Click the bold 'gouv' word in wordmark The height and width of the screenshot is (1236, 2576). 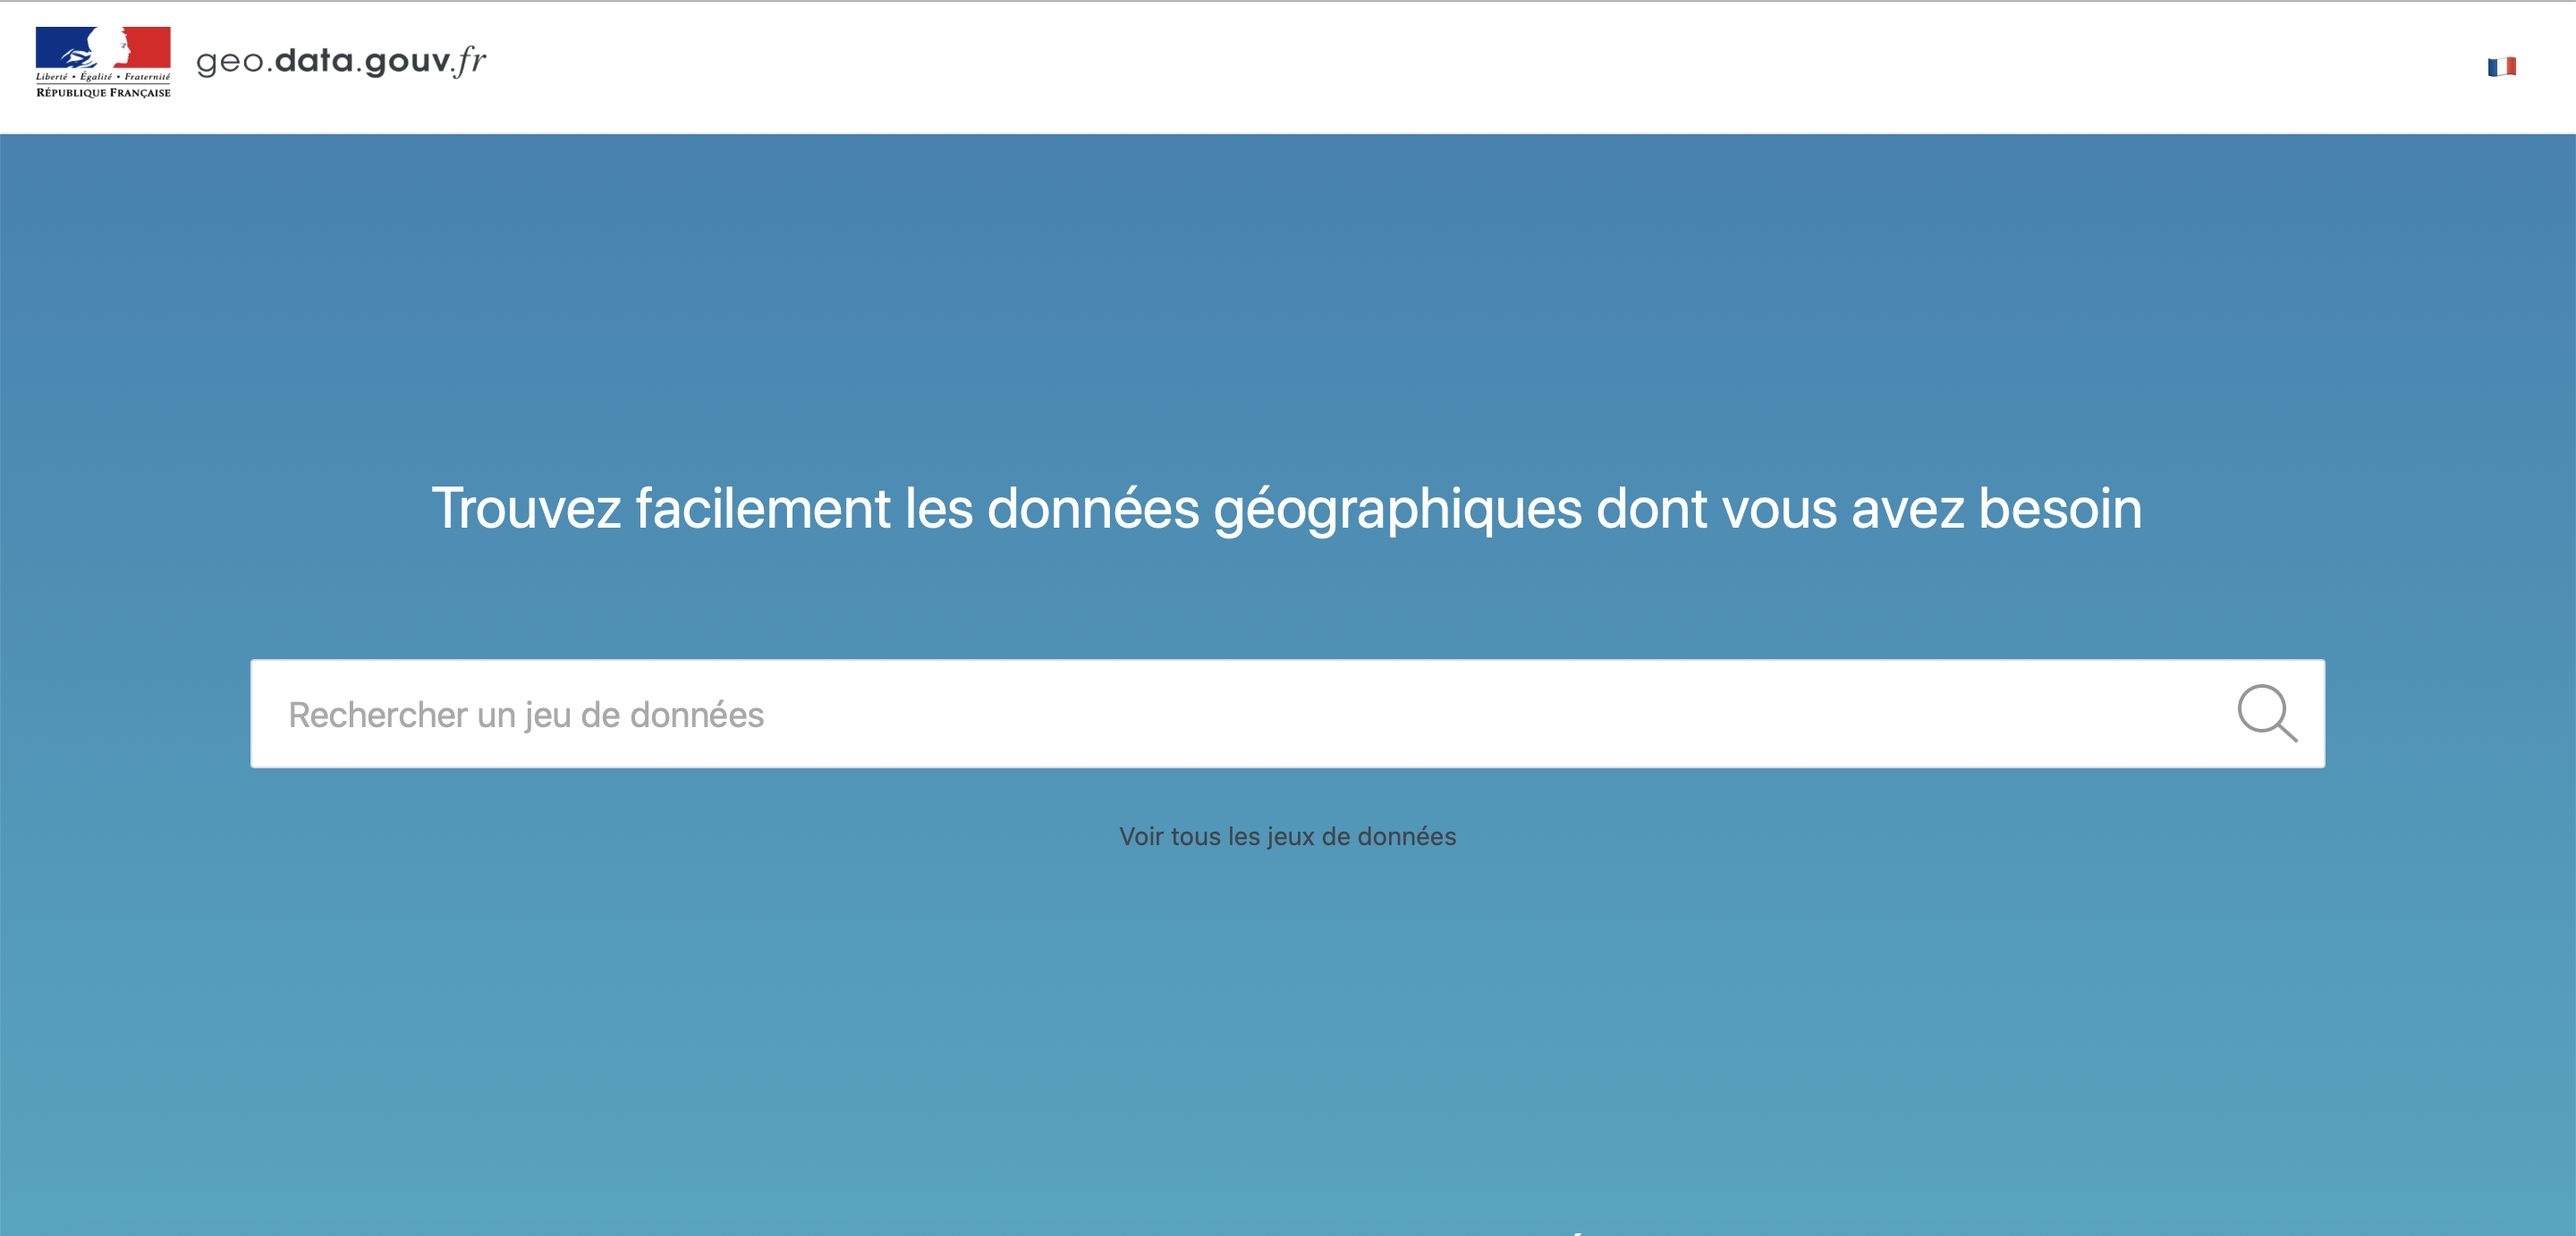click(x=407, y=62)
